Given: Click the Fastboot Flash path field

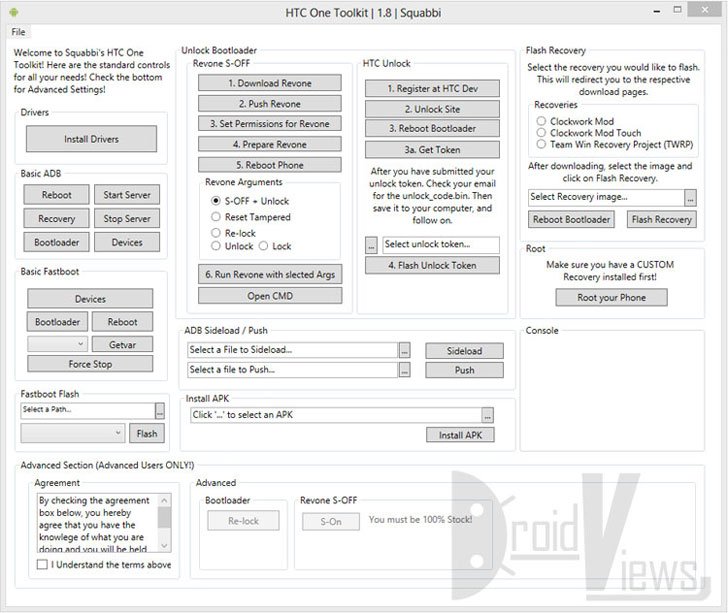Looking at the screenshot, I should coord(88,410).
